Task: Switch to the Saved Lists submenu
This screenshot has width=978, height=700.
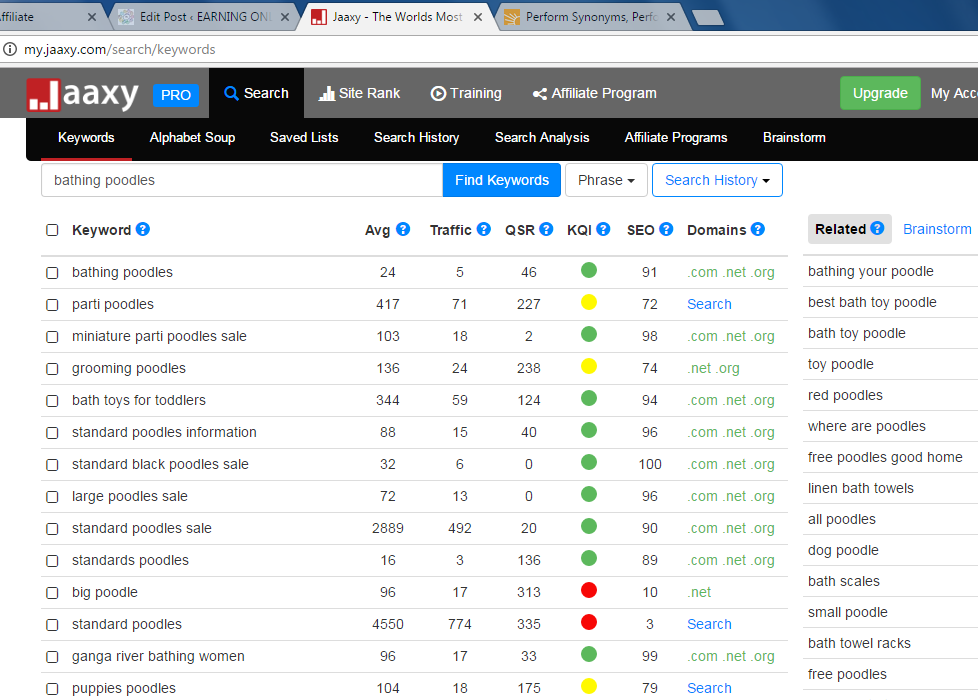Action: 304,137
